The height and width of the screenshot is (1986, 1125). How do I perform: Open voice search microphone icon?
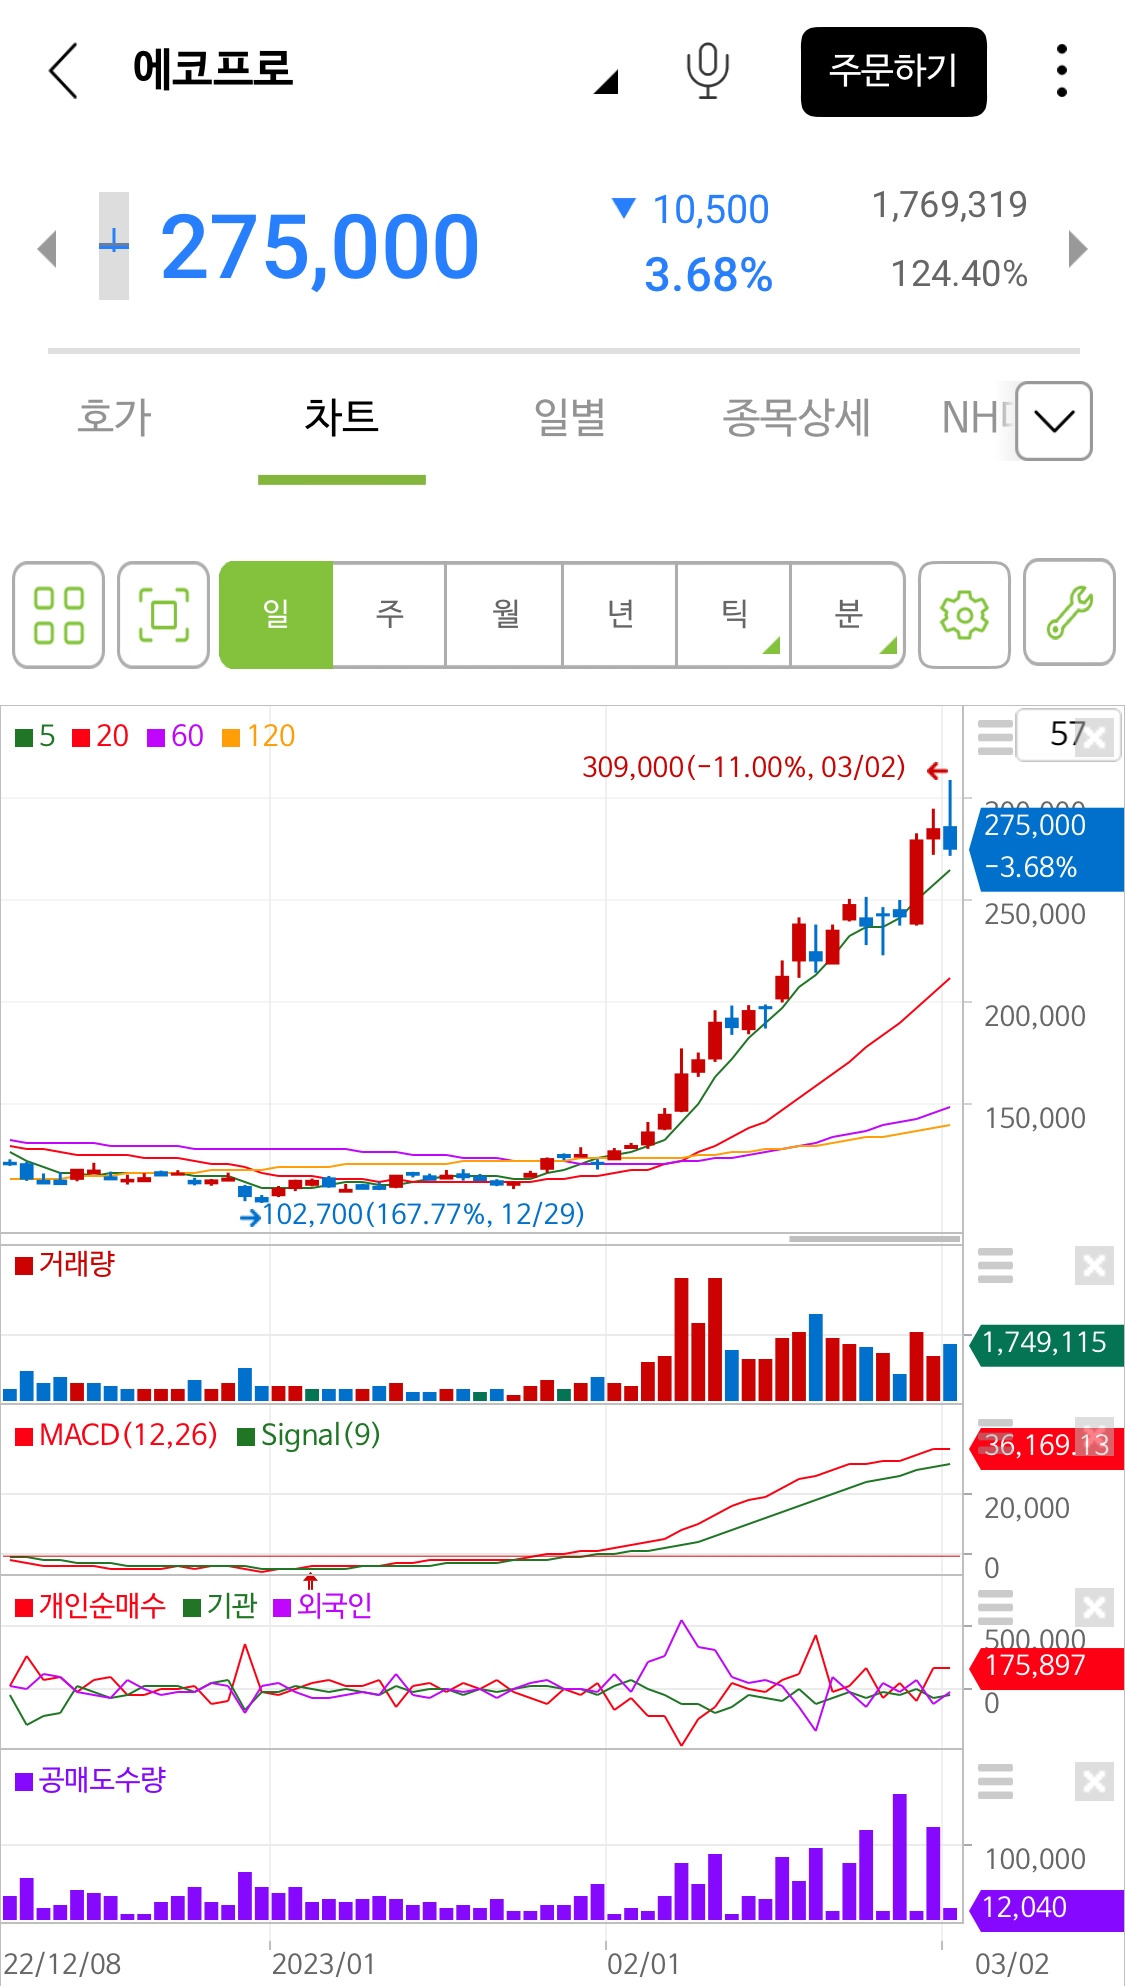coord(707,71)
